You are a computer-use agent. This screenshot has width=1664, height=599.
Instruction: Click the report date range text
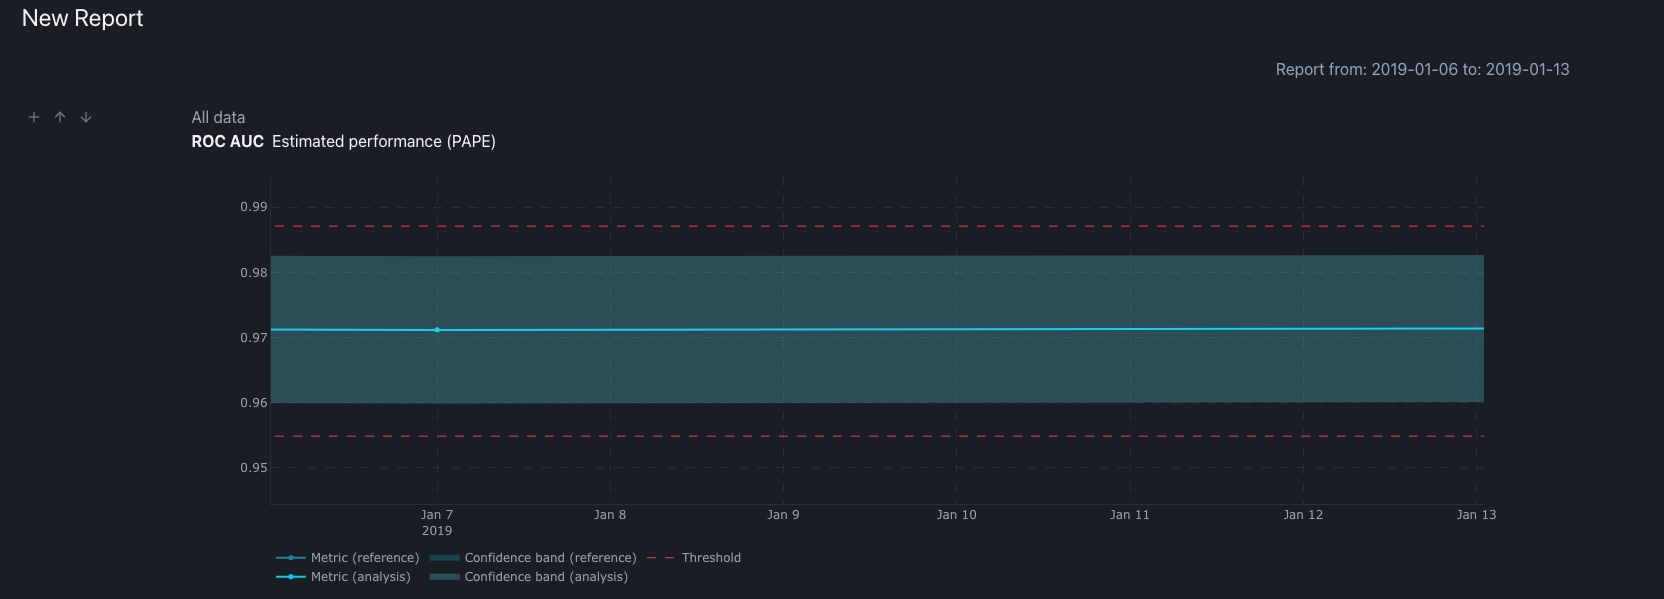(x=1422, y=70)
